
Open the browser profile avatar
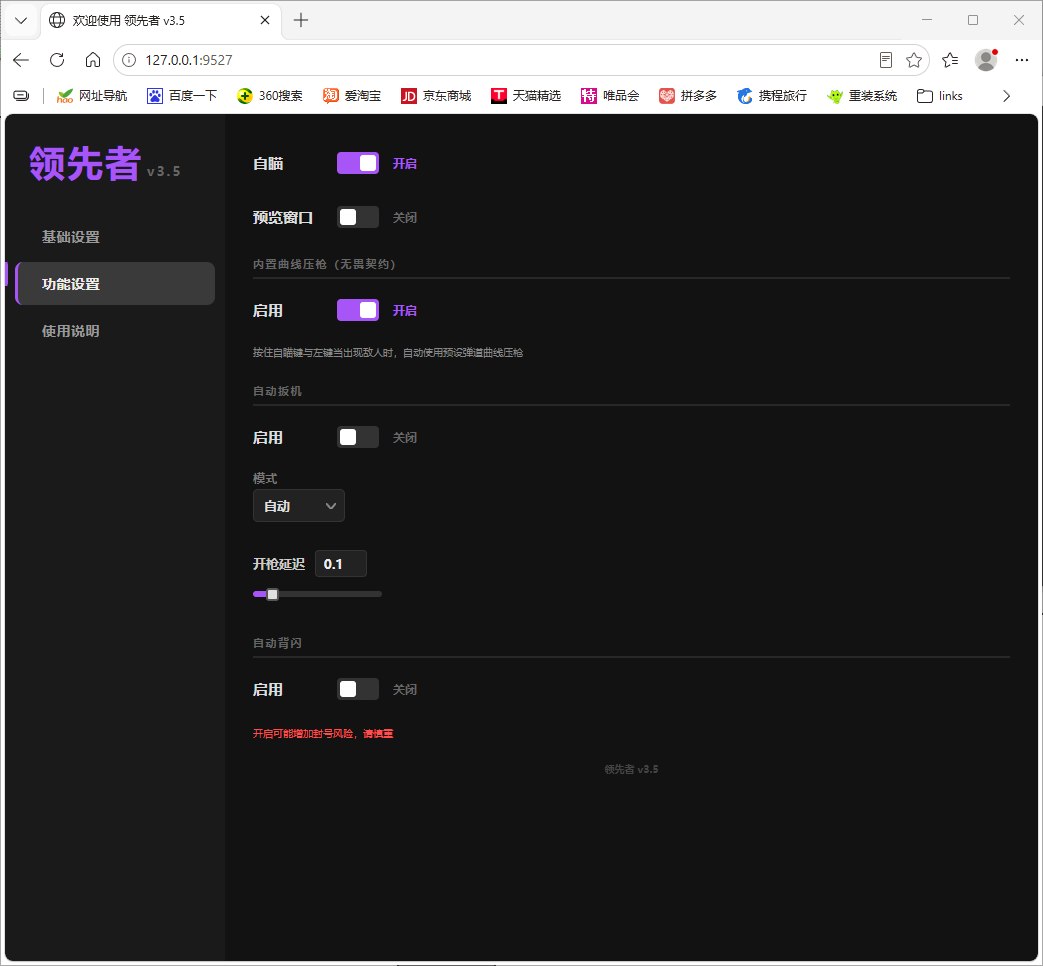pos(986,60)
